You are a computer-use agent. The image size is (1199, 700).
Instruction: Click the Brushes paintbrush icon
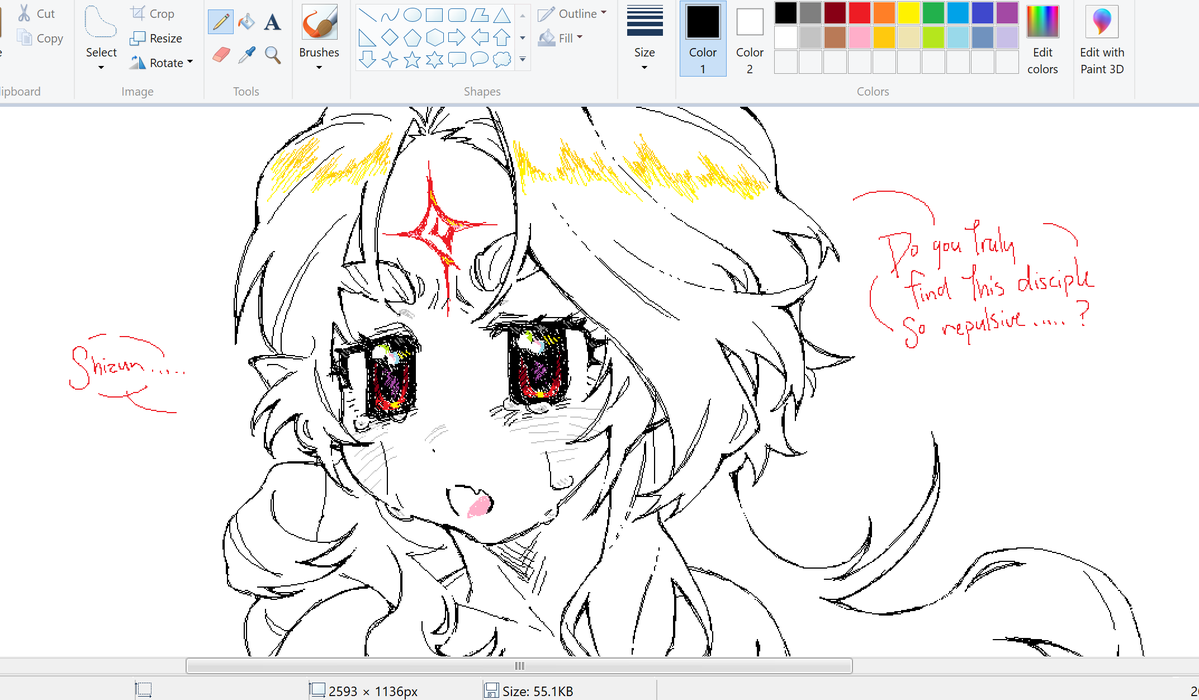[x=319, y=23]
